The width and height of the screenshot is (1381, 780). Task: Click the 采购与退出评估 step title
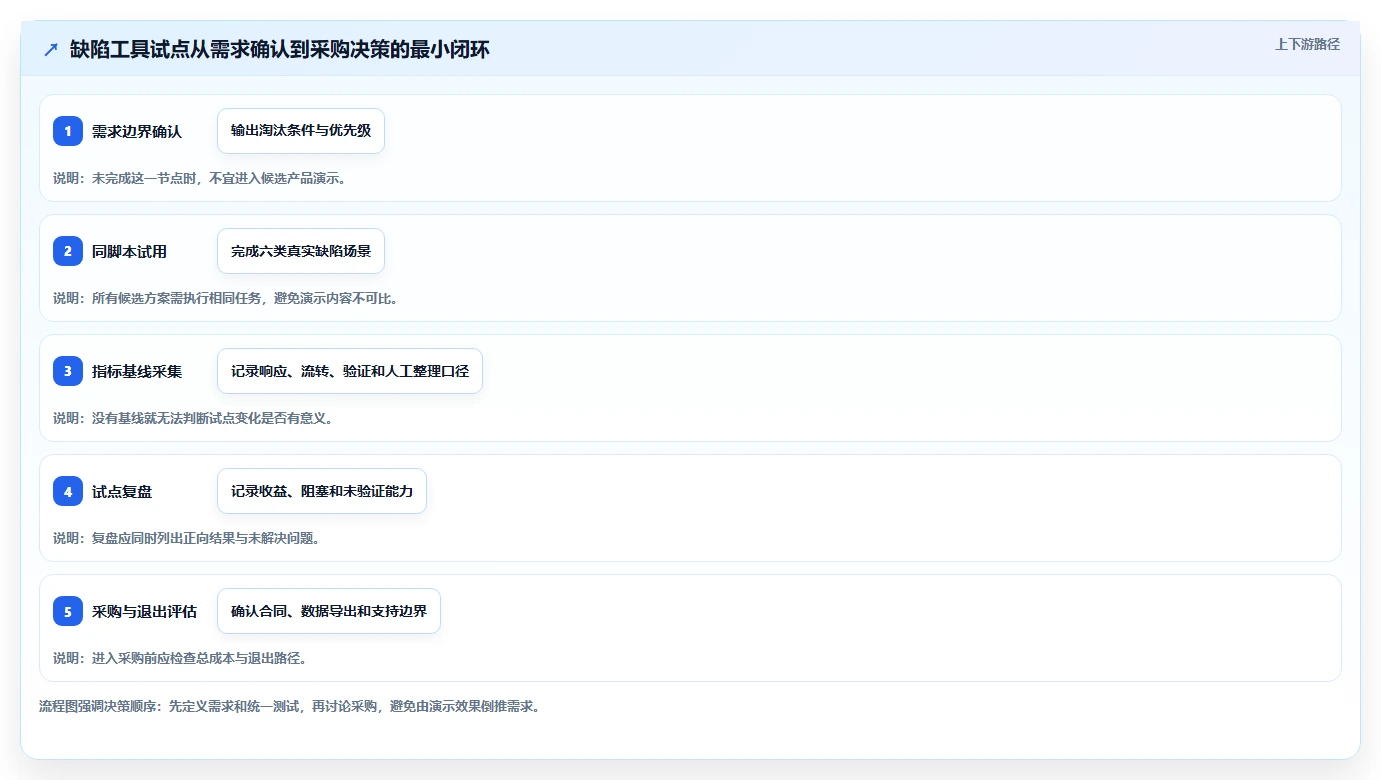pos(145,611)
